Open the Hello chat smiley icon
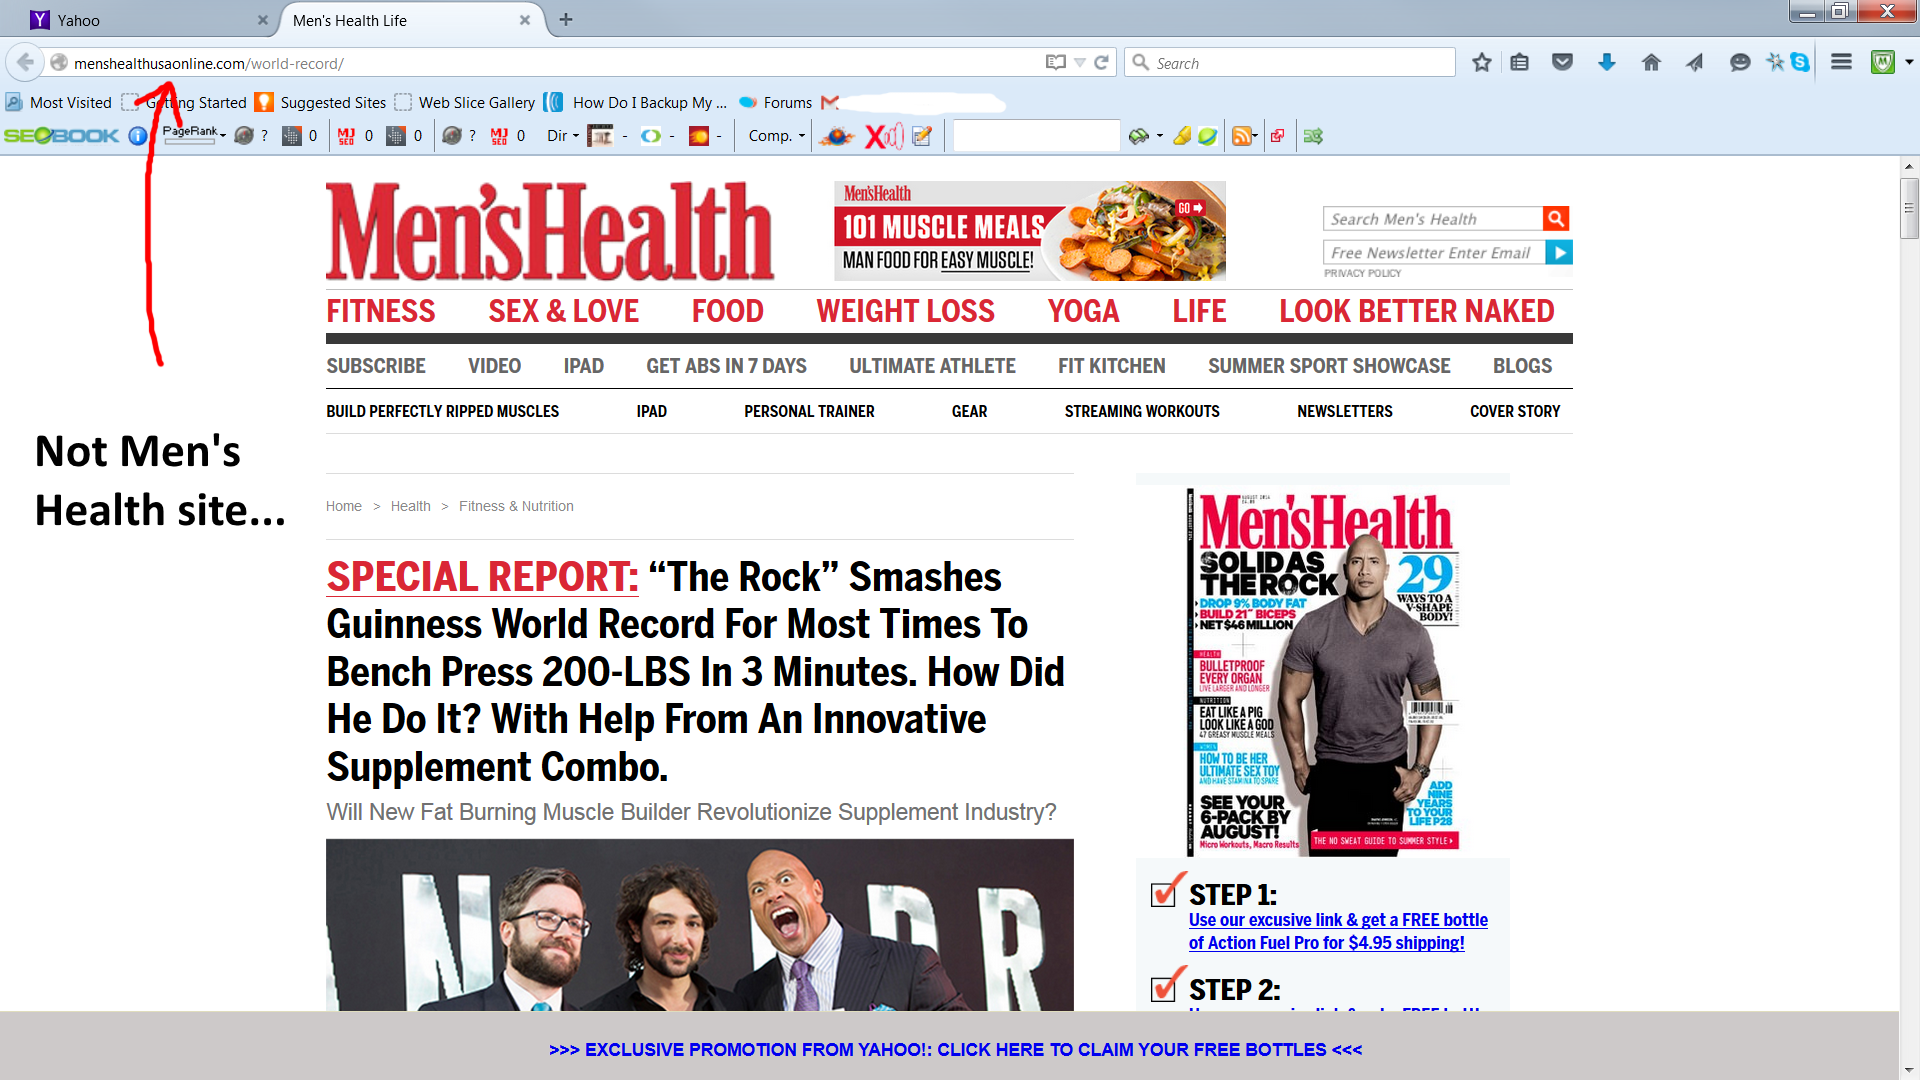 1739,62
